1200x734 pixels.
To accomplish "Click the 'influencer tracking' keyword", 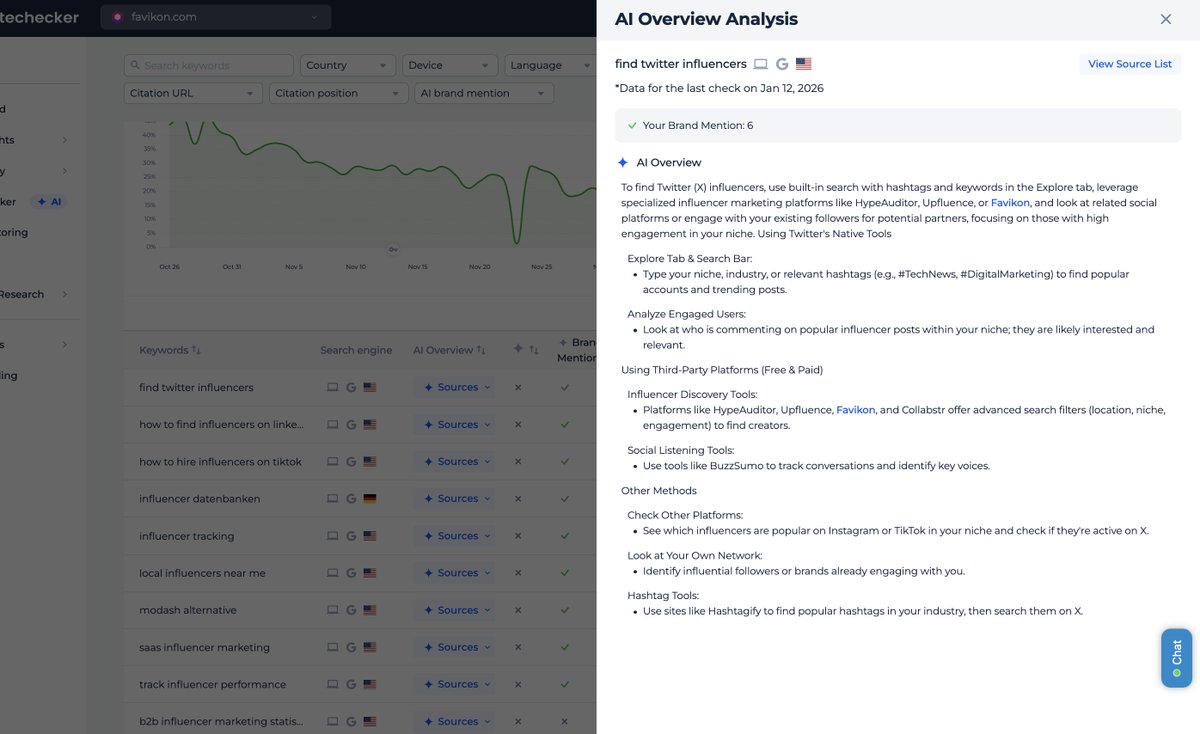I will tap(186, 536).
